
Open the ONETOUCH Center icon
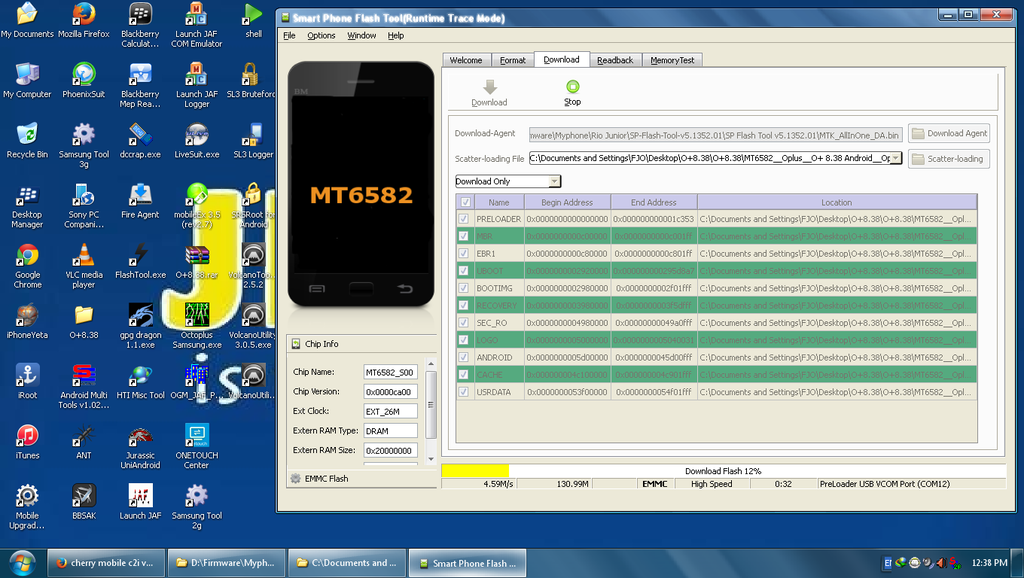pyautogui.click(x=197, y=446)
